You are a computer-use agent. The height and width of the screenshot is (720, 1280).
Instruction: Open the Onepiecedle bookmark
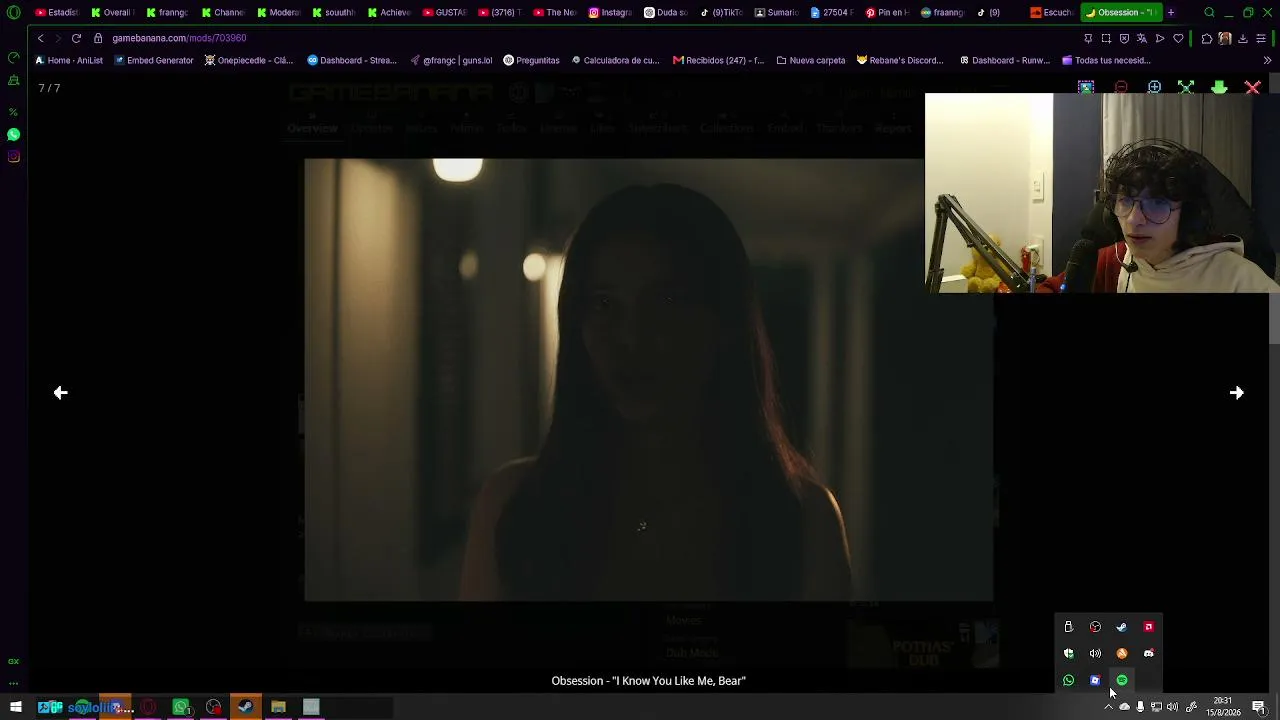point(249,60)
